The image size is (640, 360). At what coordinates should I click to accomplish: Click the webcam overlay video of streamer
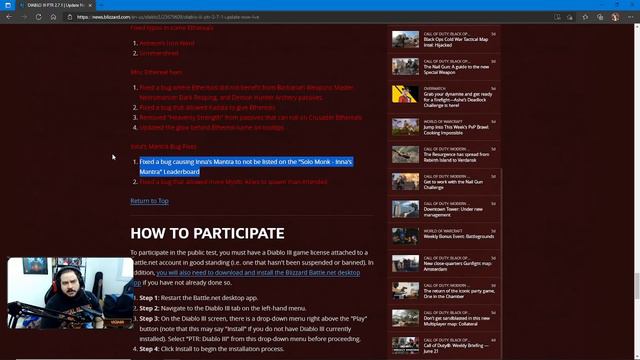click(70, 293)
